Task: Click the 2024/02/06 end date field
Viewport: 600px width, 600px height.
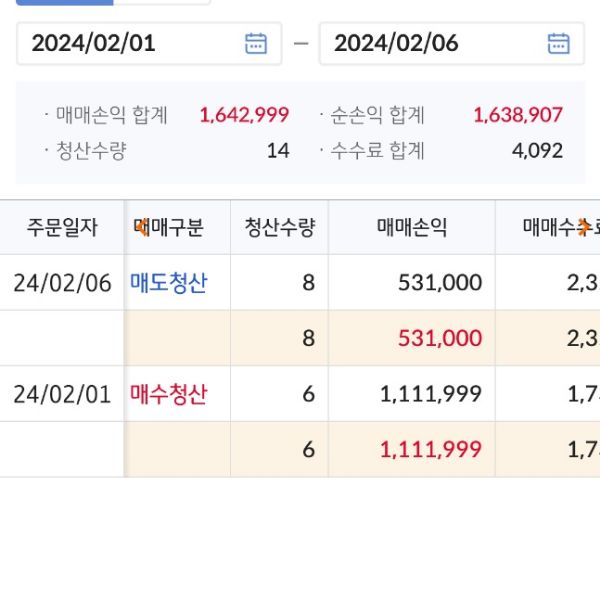Action: tap(430, 43)
